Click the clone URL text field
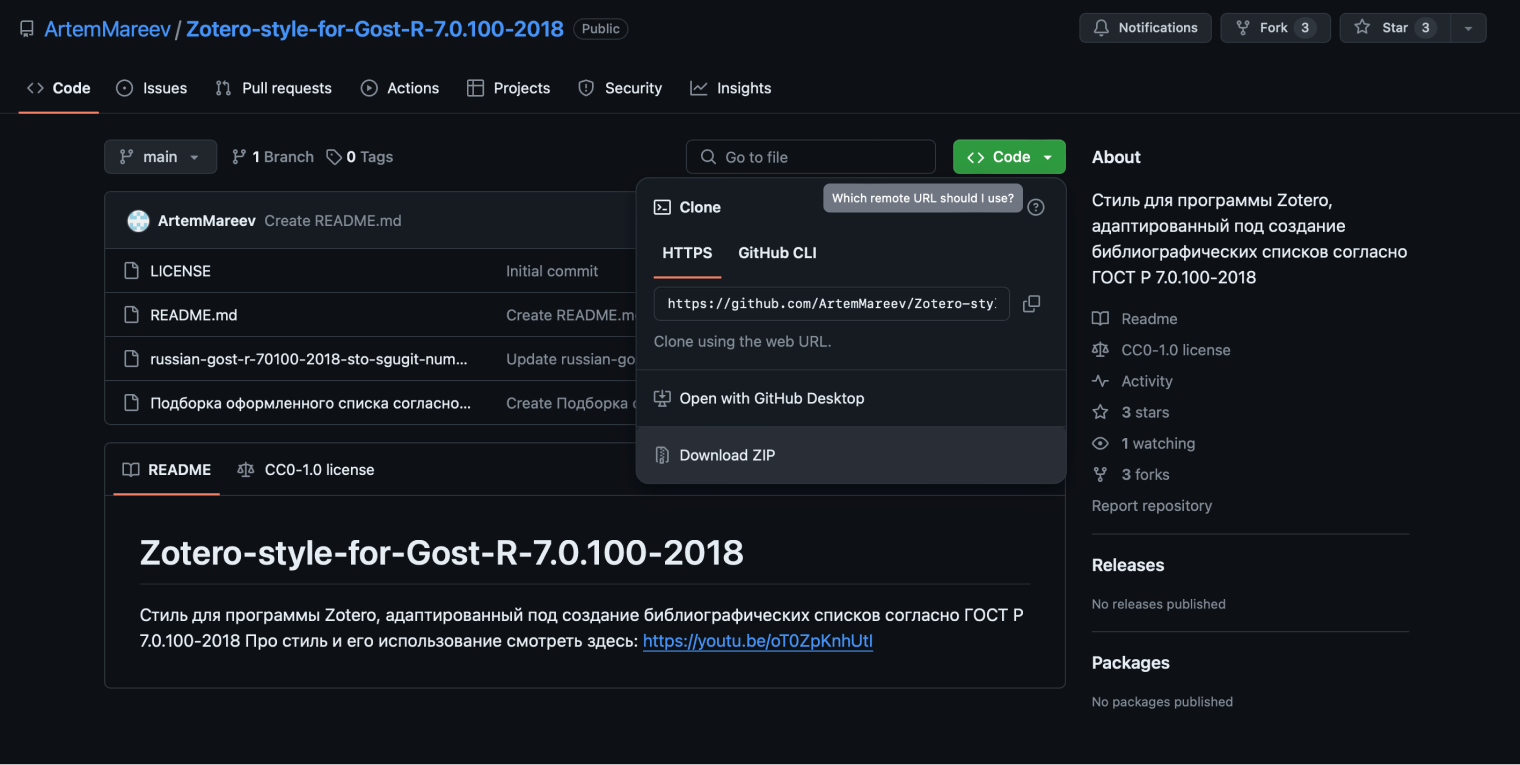This screenshot has height=765, width=1520. coord(832,304)
